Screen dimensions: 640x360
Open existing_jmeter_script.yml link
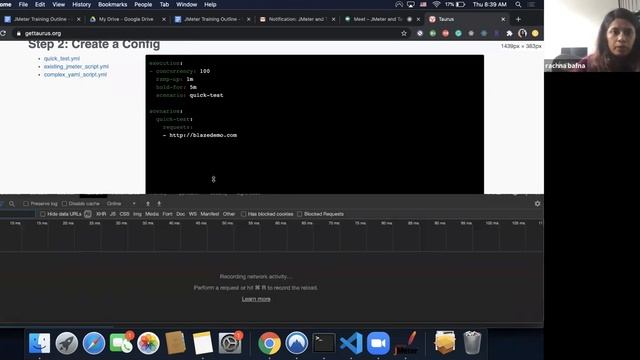coord(76,67)
